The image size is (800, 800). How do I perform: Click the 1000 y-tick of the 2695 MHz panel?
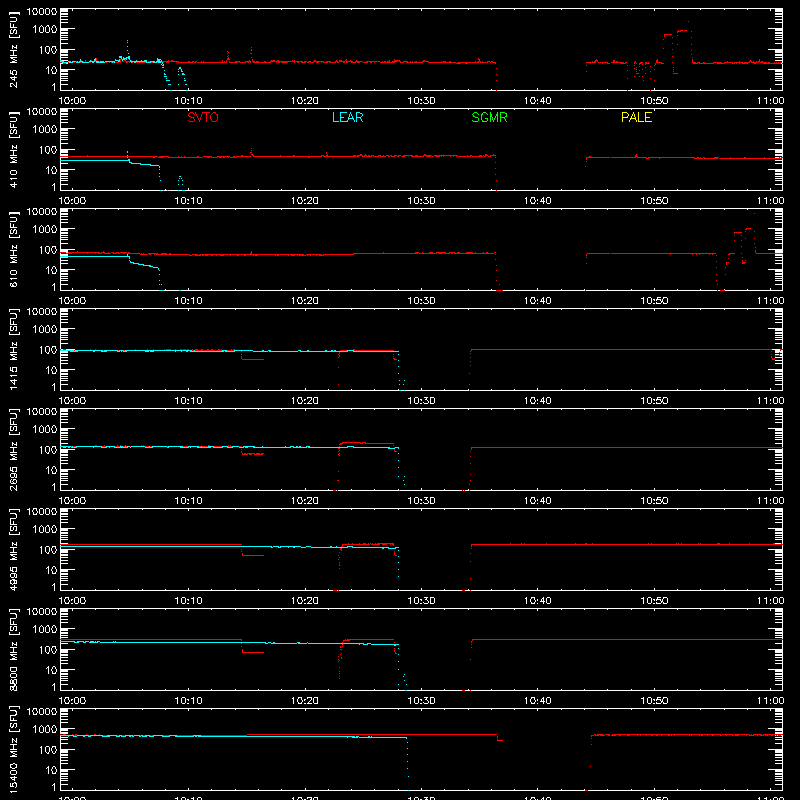coord(45,429)
